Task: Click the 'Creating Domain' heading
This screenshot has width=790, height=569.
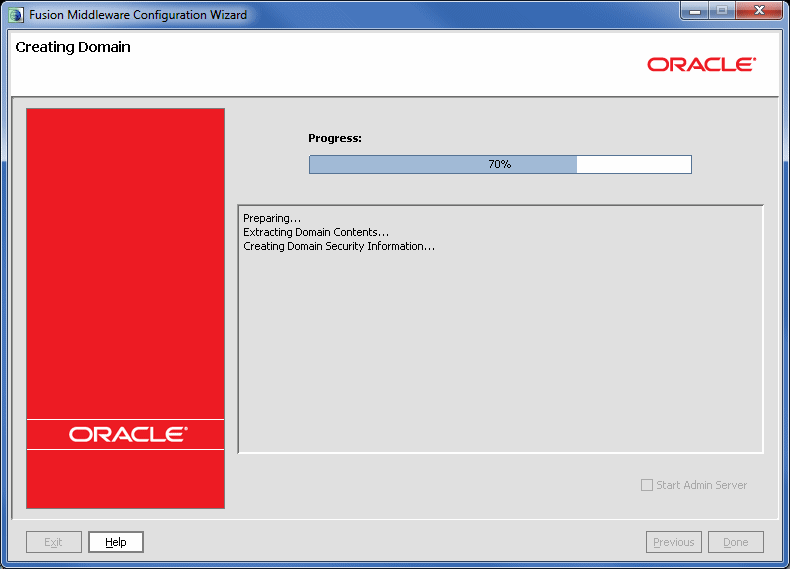Action: tap(73, 47)
